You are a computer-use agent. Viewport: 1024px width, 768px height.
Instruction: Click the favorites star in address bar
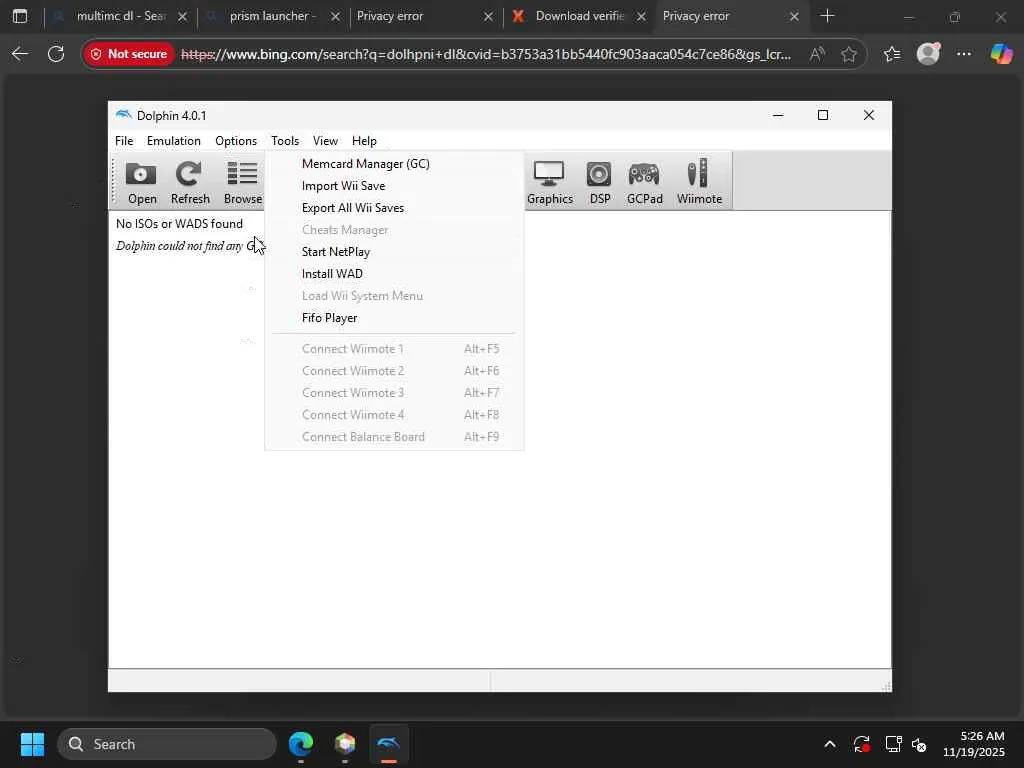click(x=848, y=54)
